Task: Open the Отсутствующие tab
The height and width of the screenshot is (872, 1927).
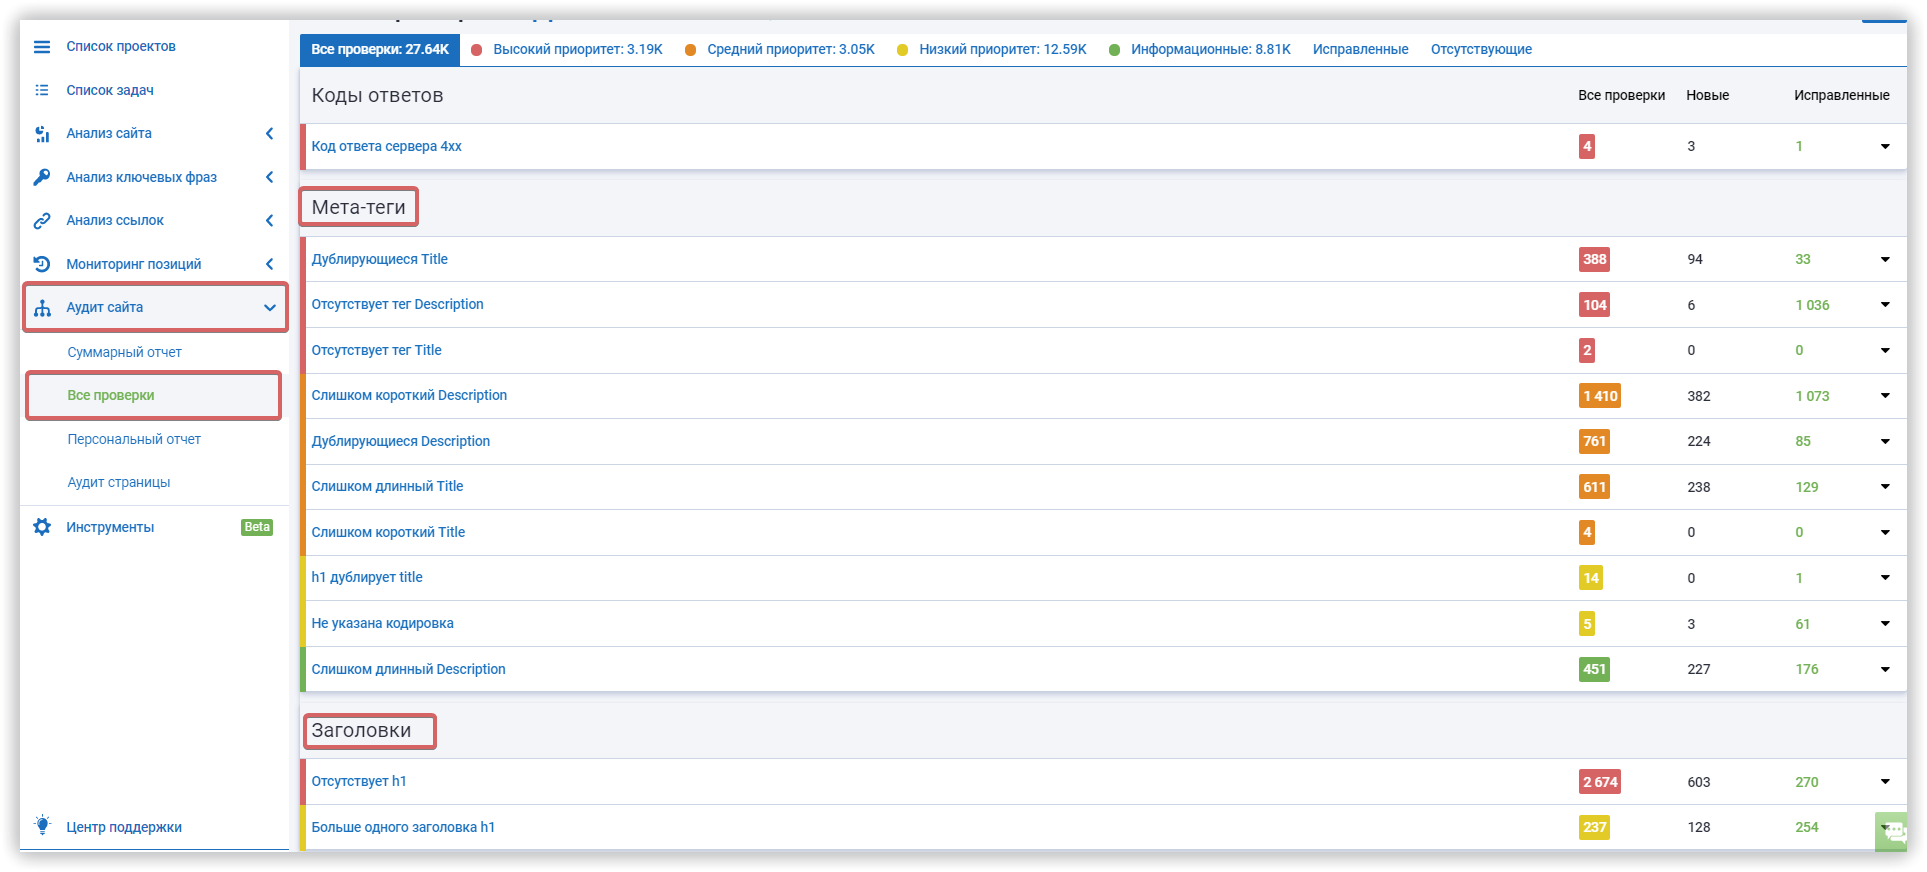Action: tap(1481, 50)
